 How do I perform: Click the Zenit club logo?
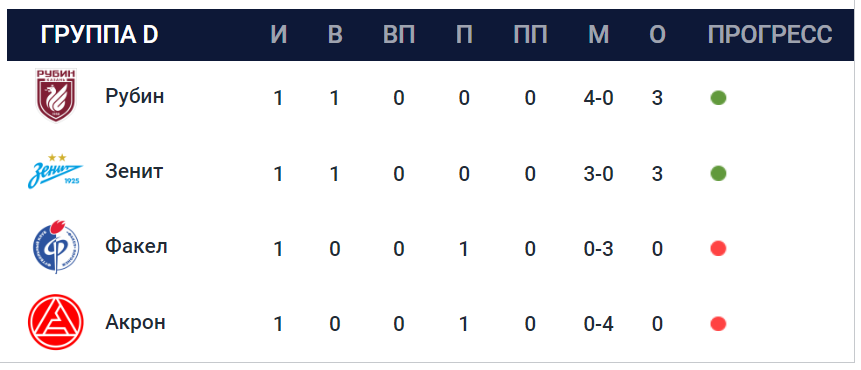[55, 171]
